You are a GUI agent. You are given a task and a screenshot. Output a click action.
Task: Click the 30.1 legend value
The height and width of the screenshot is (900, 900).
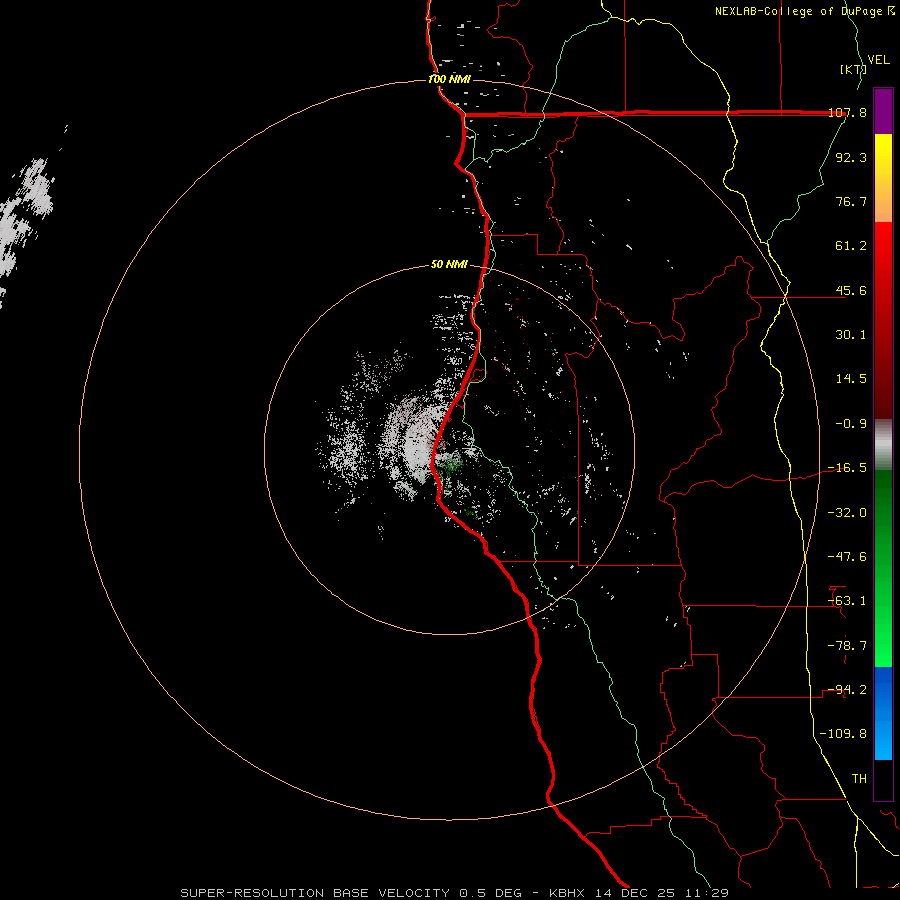tap(851, 335)
